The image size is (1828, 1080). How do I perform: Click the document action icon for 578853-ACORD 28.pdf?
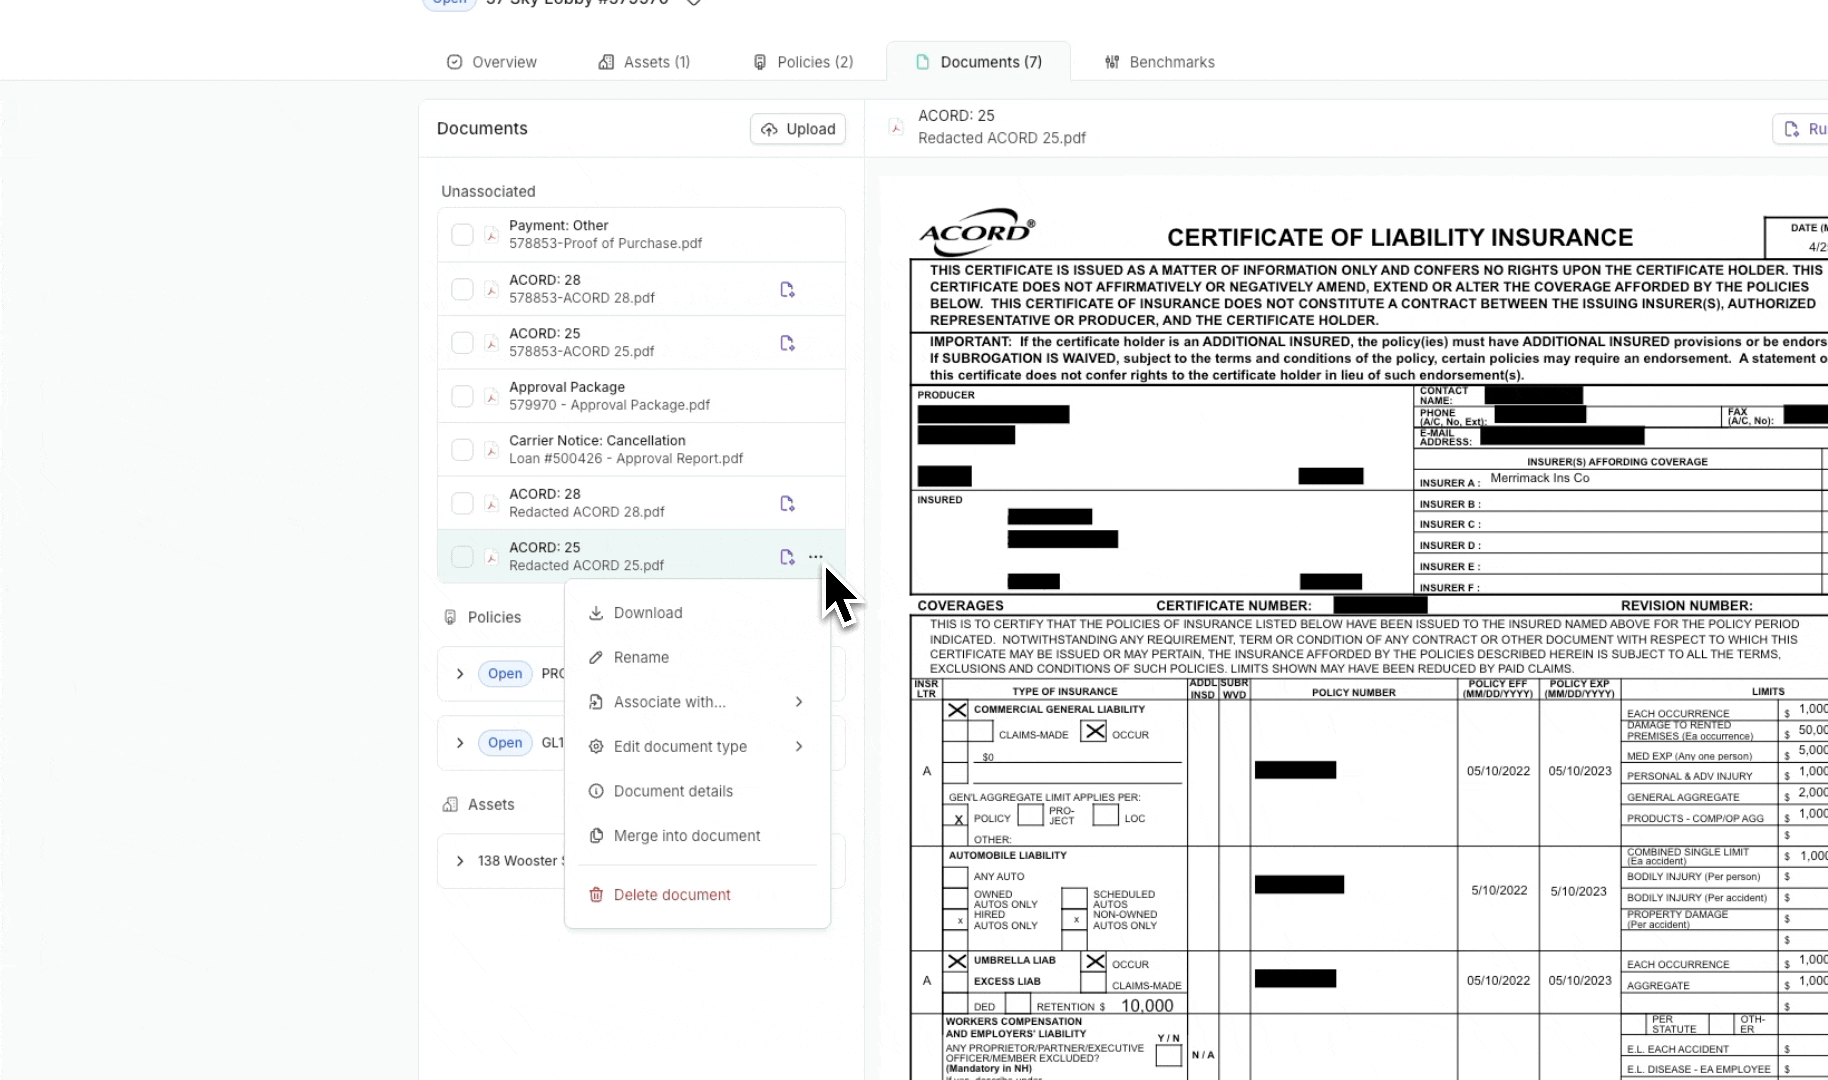pyautogui.click(x=787, y=290)
